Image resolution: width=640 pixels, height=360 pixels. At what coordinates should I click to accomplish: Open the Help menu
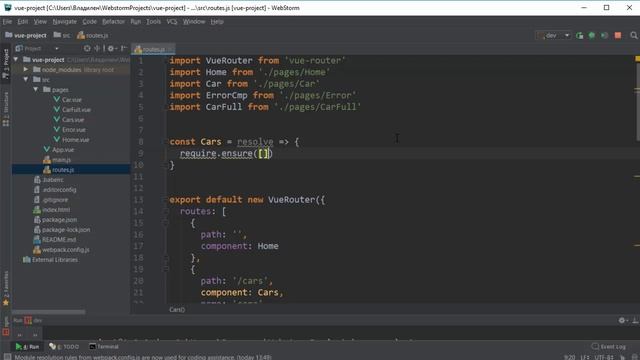[x=217, y=22]
